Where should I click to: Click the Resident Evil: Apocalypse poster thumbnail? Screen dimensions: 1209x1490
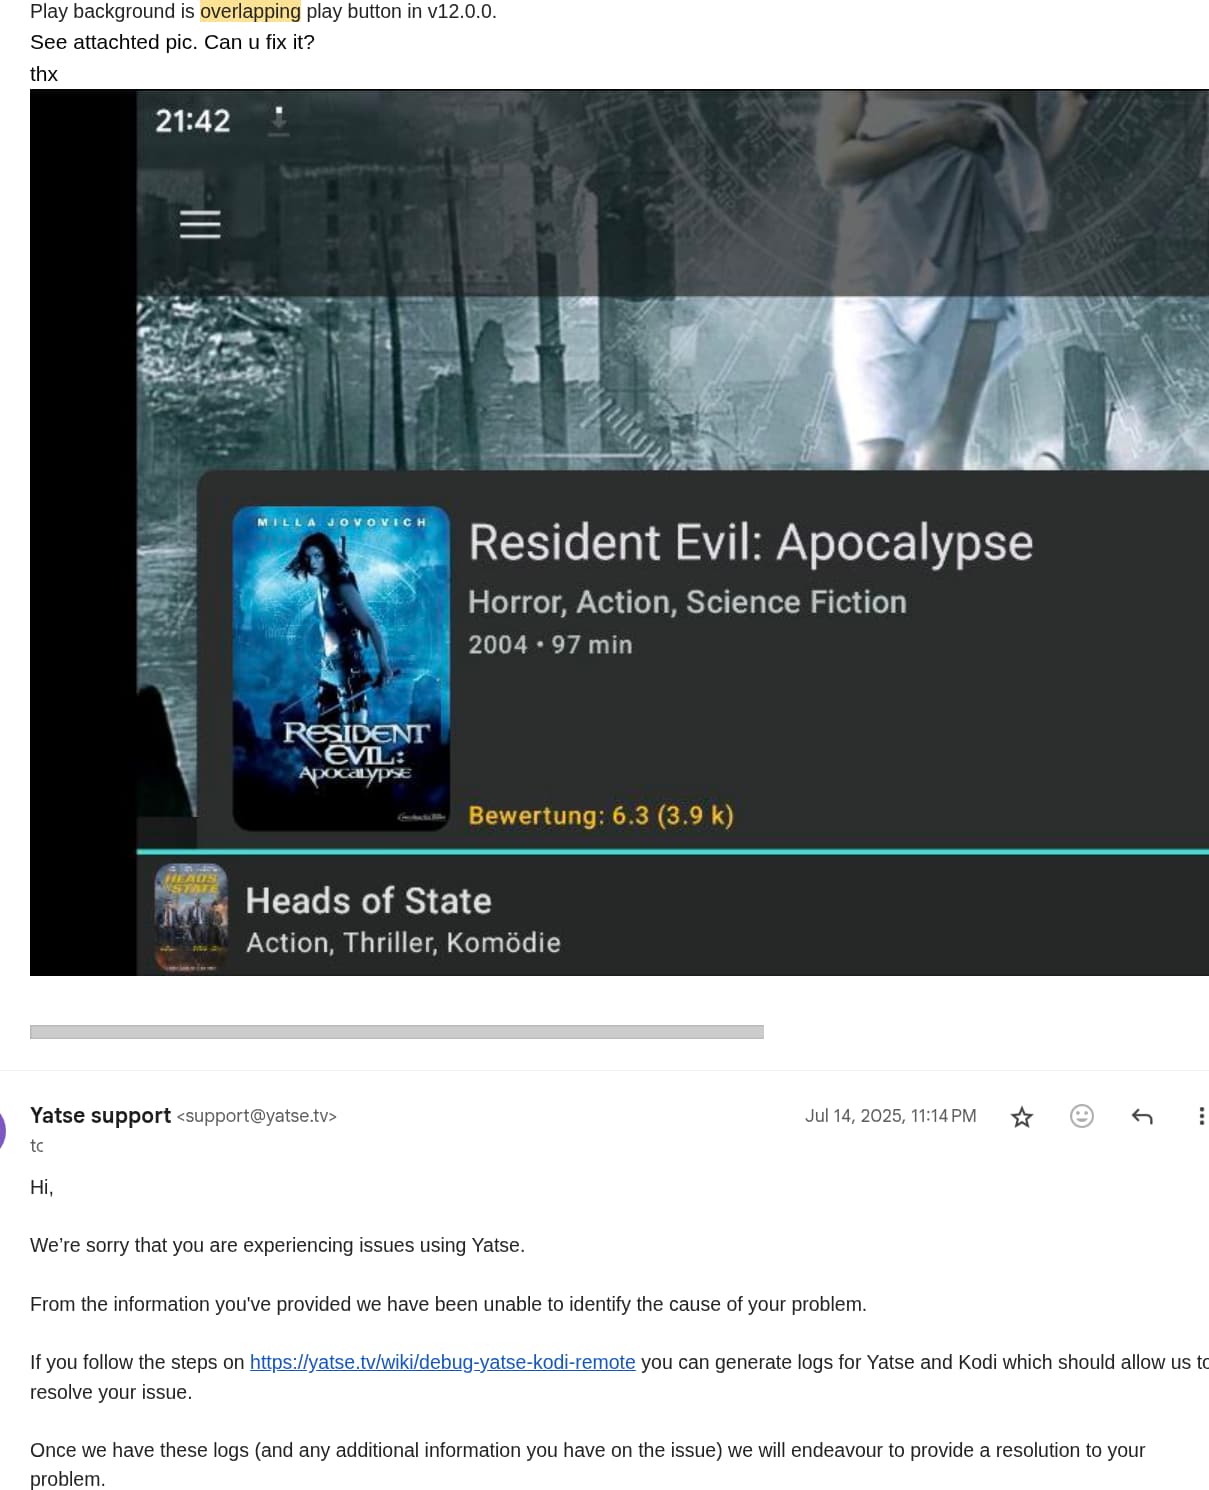coord(341,667)
